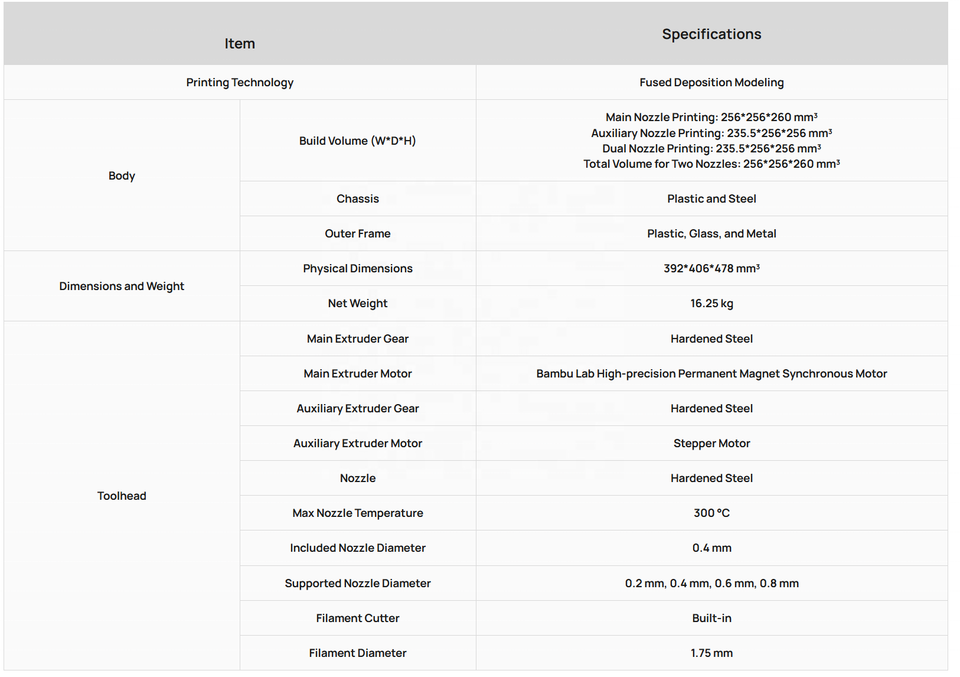Viewport: 960px width, 677px height.
Task: Click the 16.25 kg net weight value
Action: [x=711, y=304]
